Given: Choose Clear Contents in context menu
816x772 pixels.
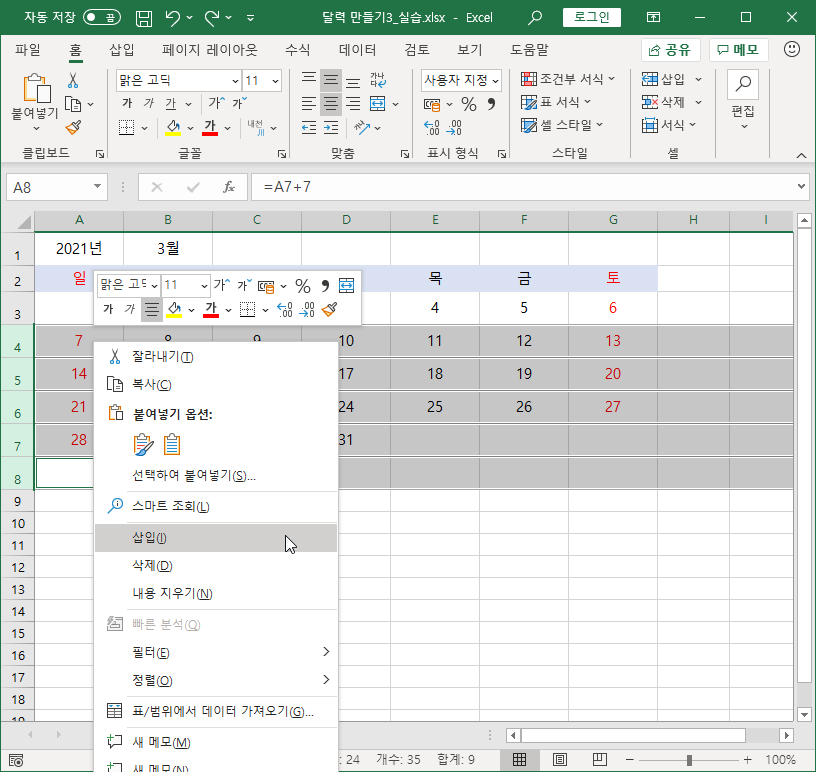Looking at the screenshot, I should click(216, 593).
